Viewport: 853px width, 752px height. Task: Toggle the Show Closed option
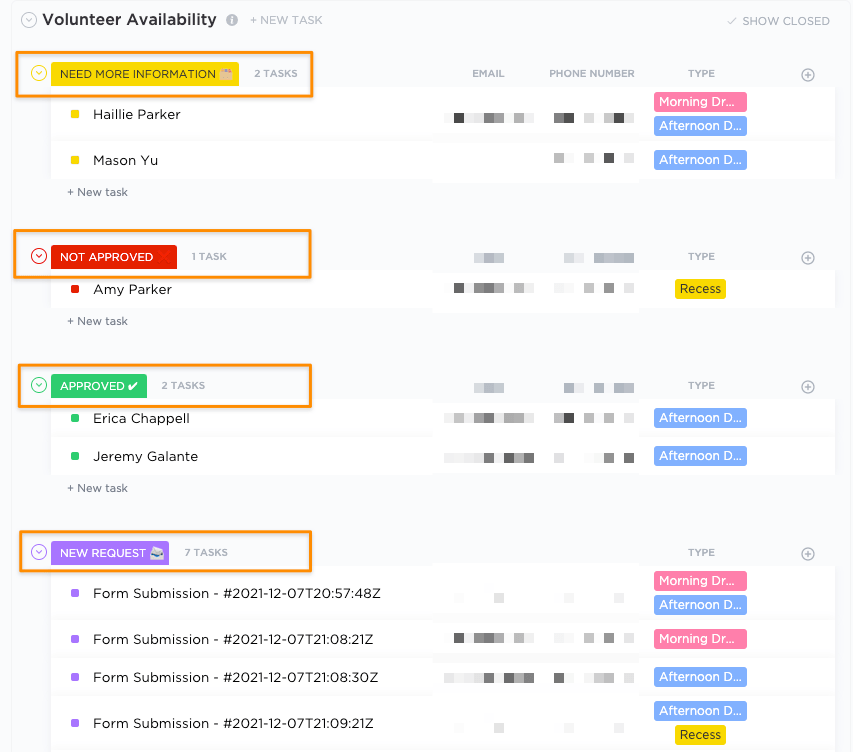778,21
